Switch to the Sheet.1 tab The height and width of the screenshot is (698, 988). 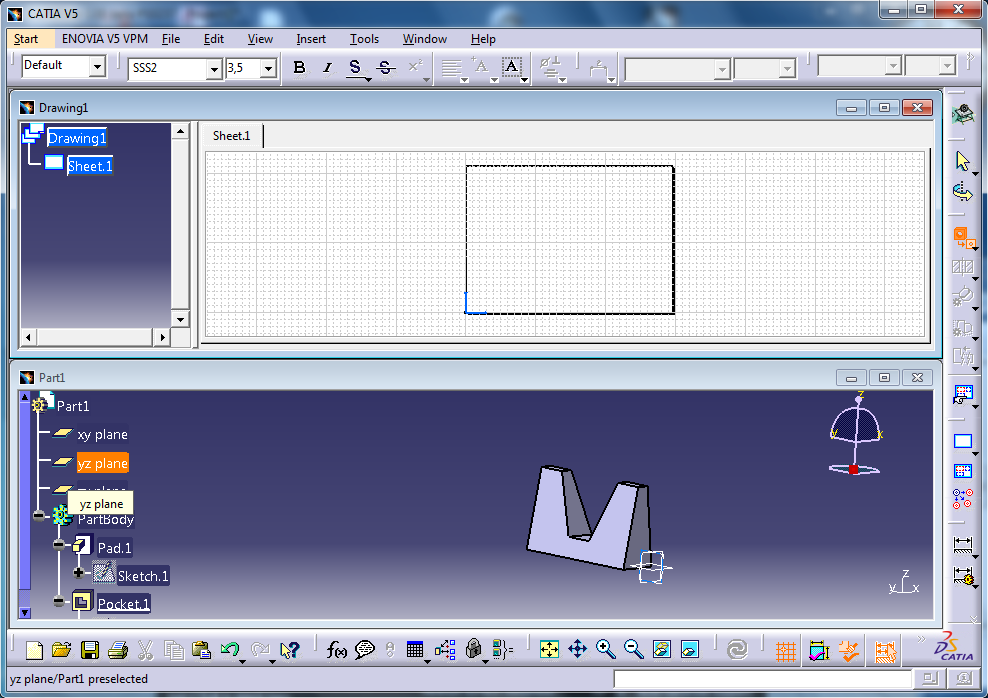pos(231,136)
